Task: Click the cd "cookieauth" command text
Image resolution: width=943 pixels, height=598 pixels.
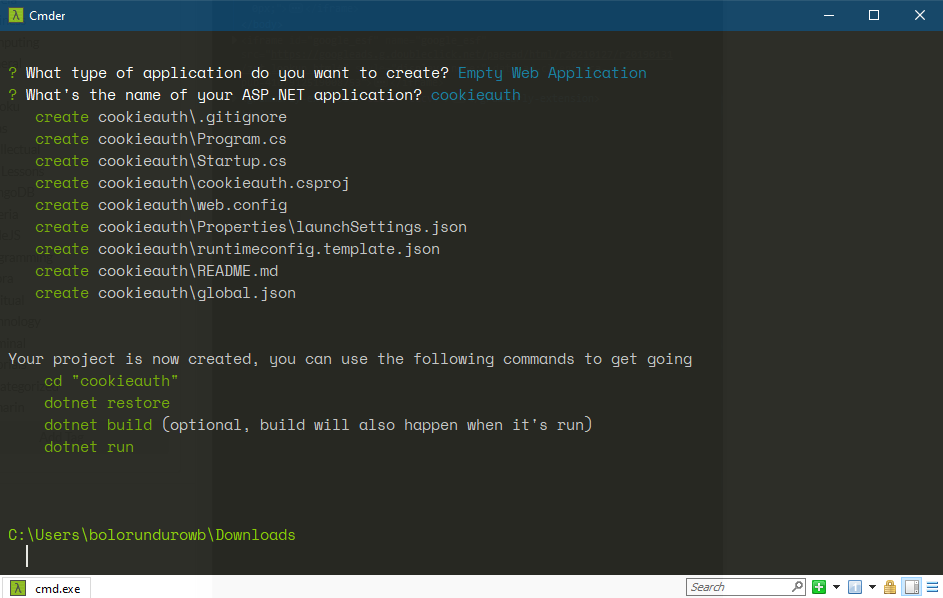Action: (111, 381)
